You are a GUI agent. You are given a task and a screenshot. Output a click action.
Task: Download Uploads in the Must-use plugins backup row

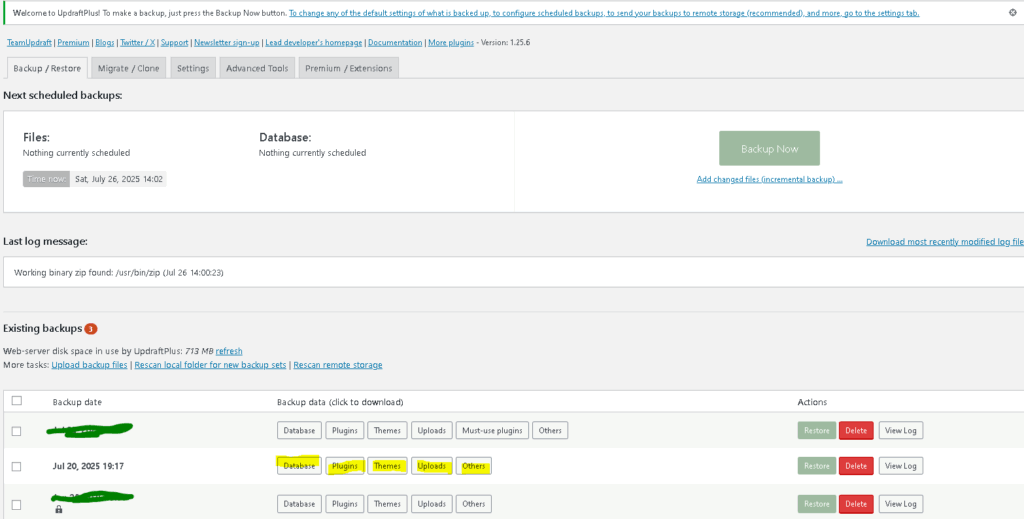pyautogui.click(x=432, y=430)
